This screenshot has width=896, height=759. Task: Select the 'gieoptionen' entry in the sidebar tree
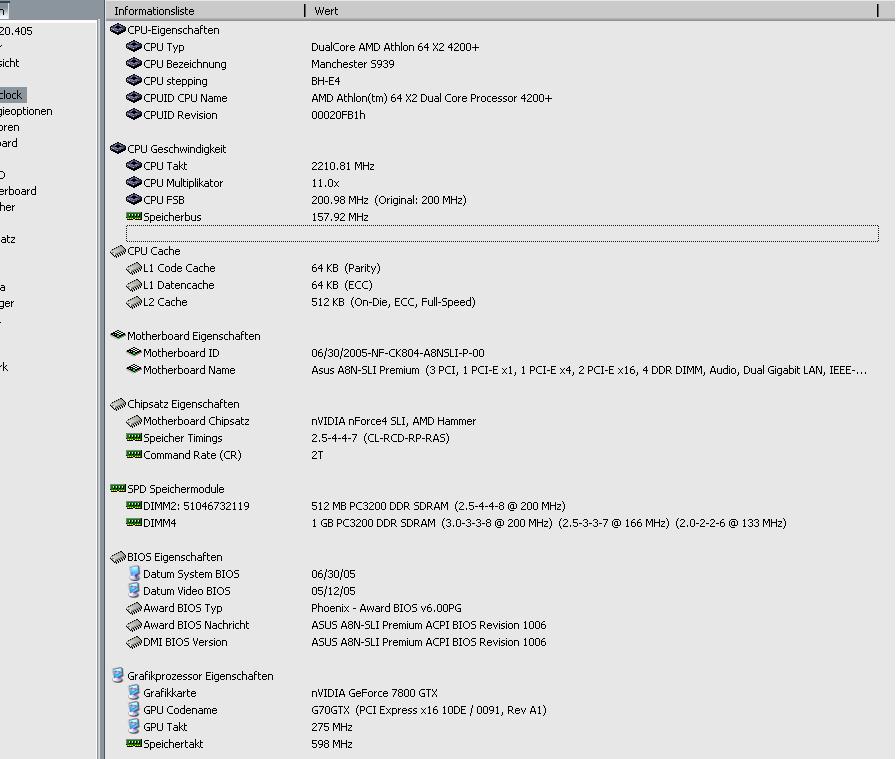click(26, 111)
